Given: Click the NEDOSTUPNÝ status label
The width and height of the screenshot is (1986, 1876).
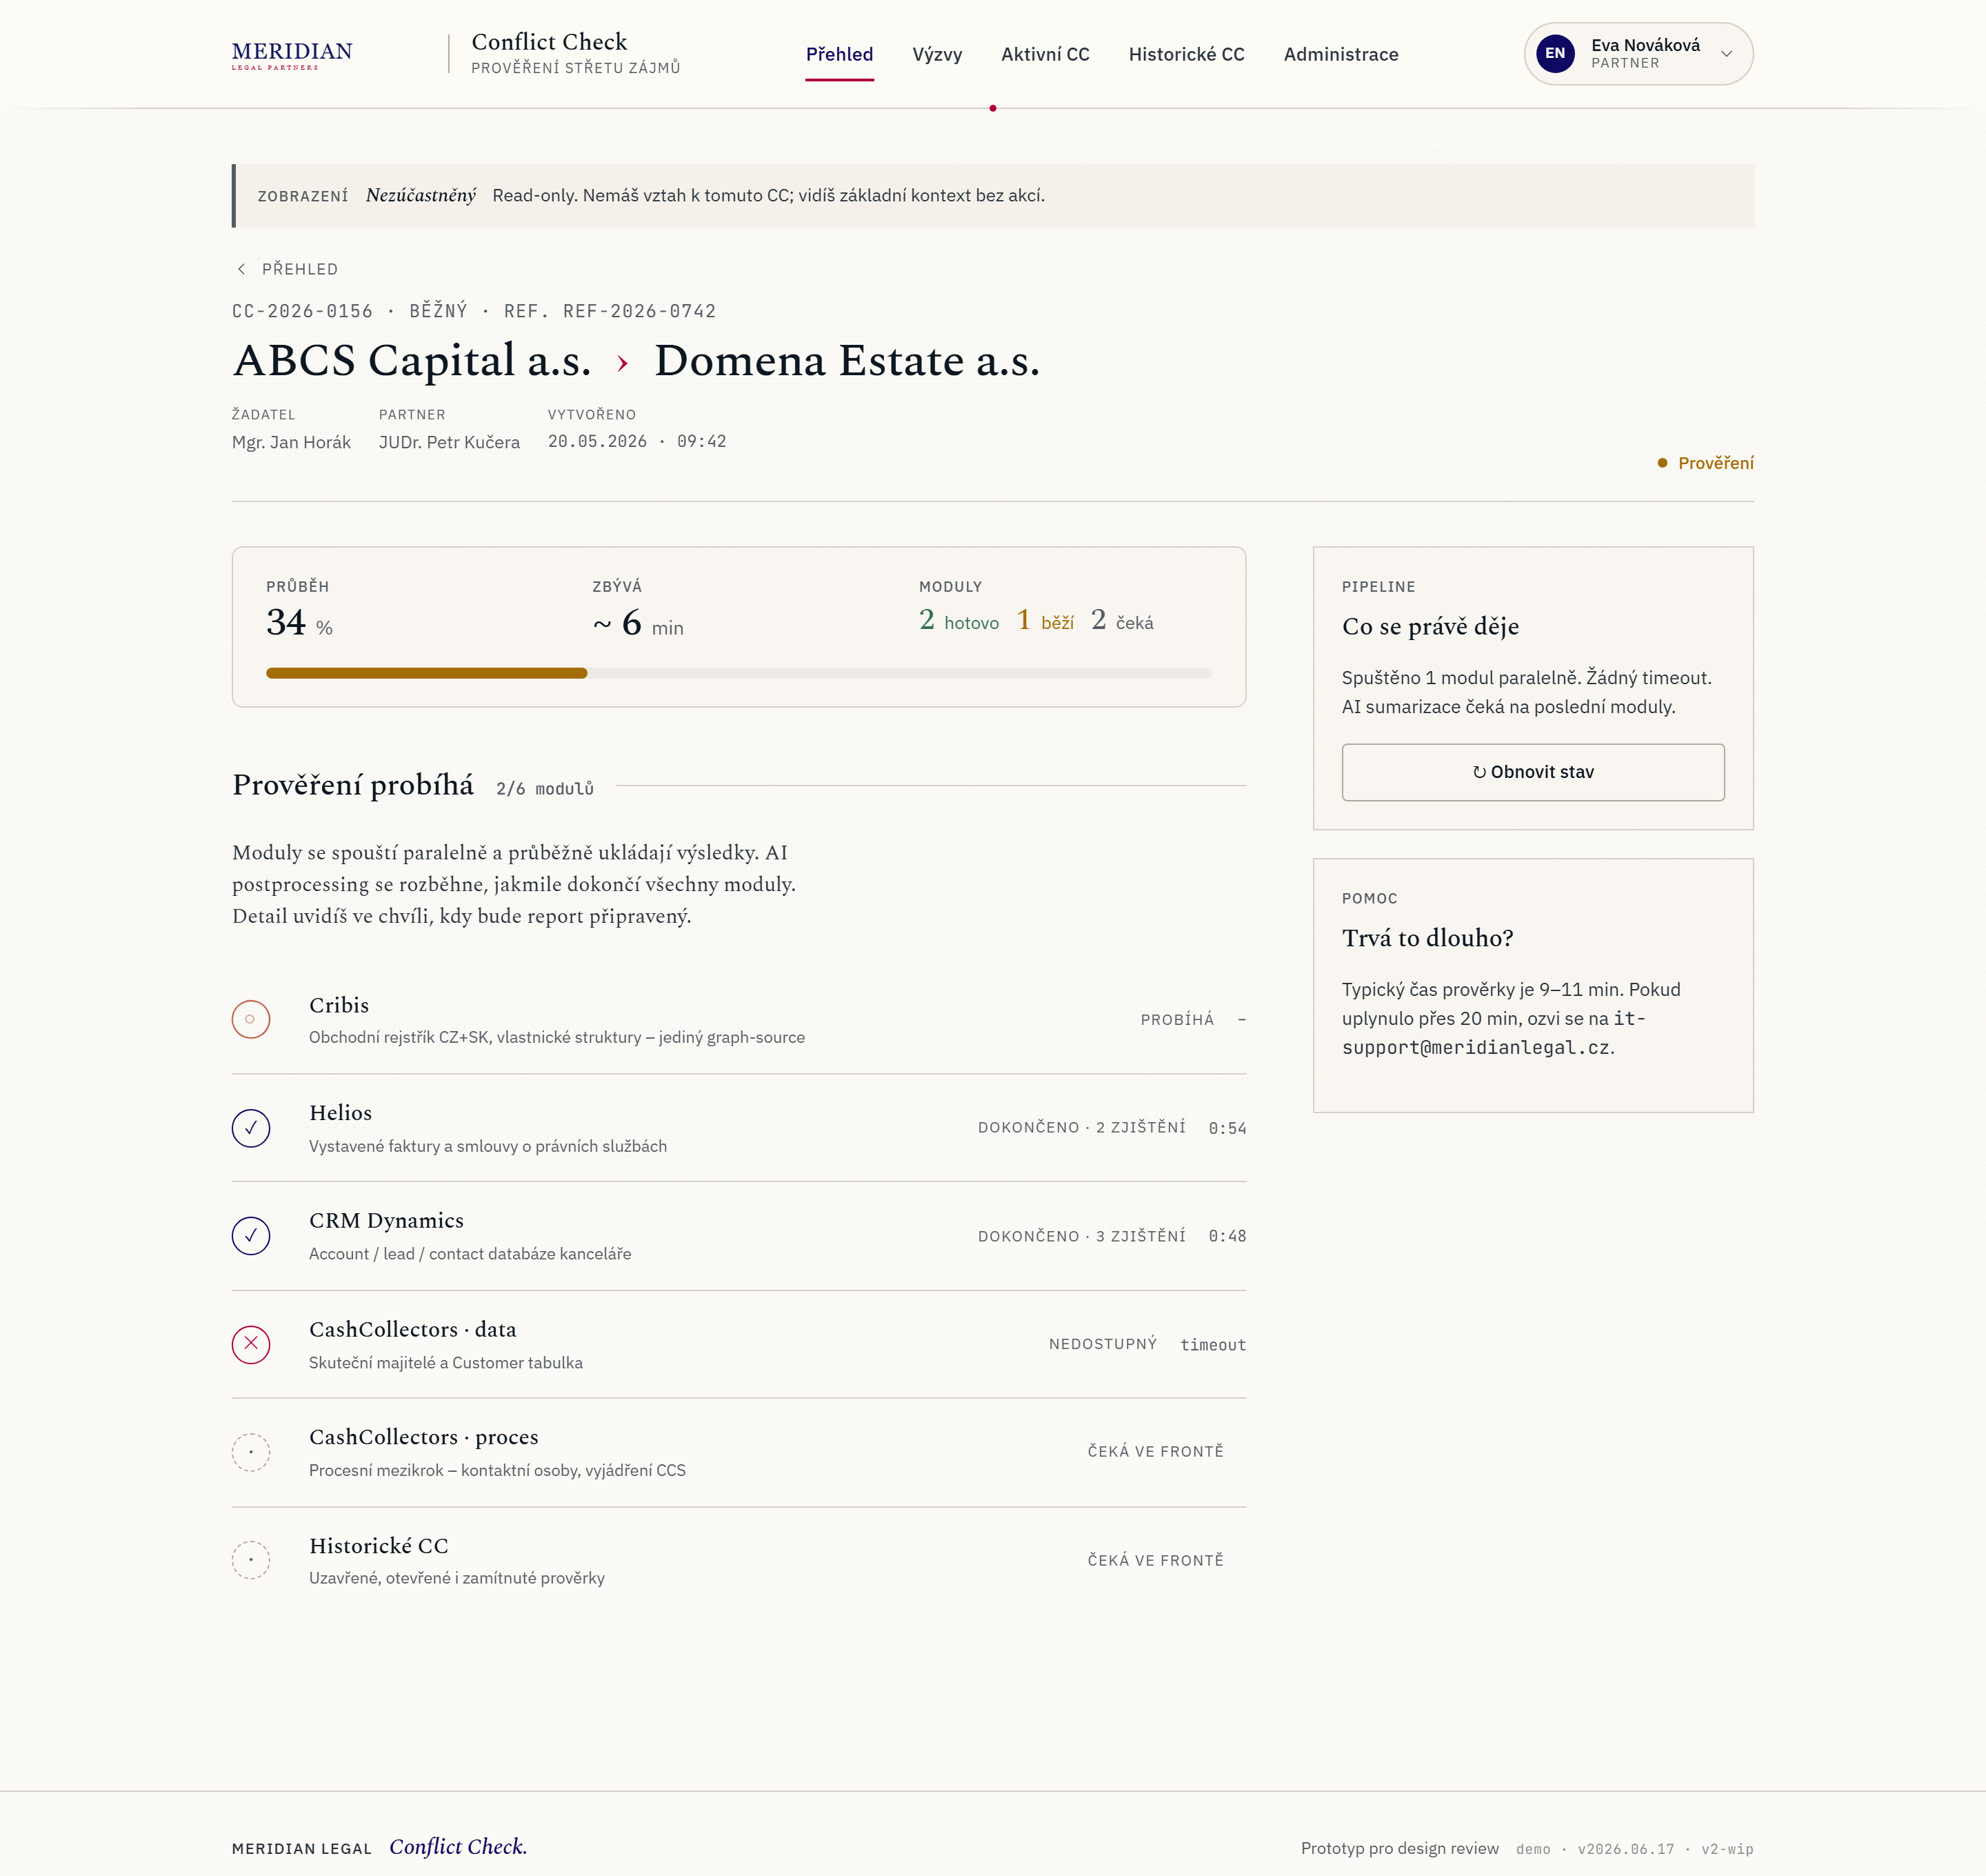Looking at the screenshot, I should pyautogui.click(x=1102, y=1344).
